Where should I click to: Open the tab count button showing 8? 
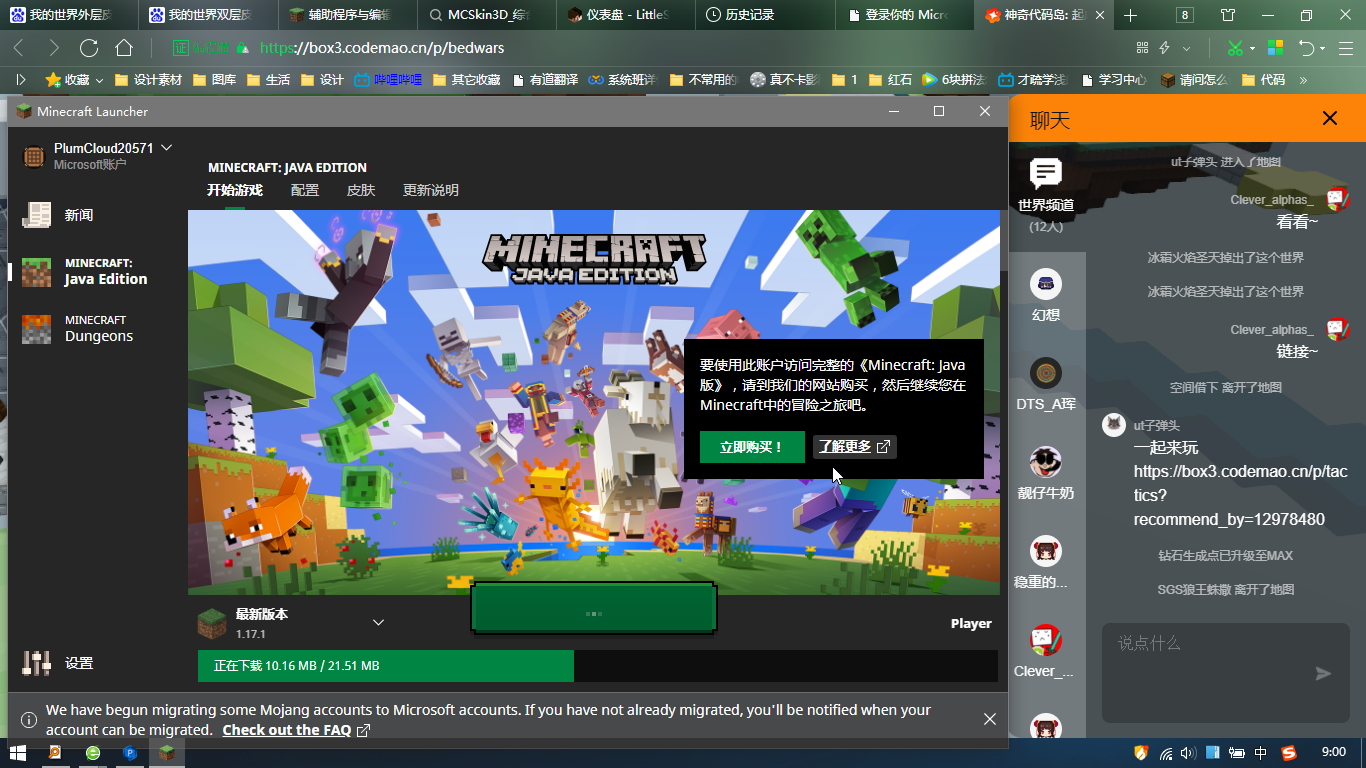(1185, 15)
